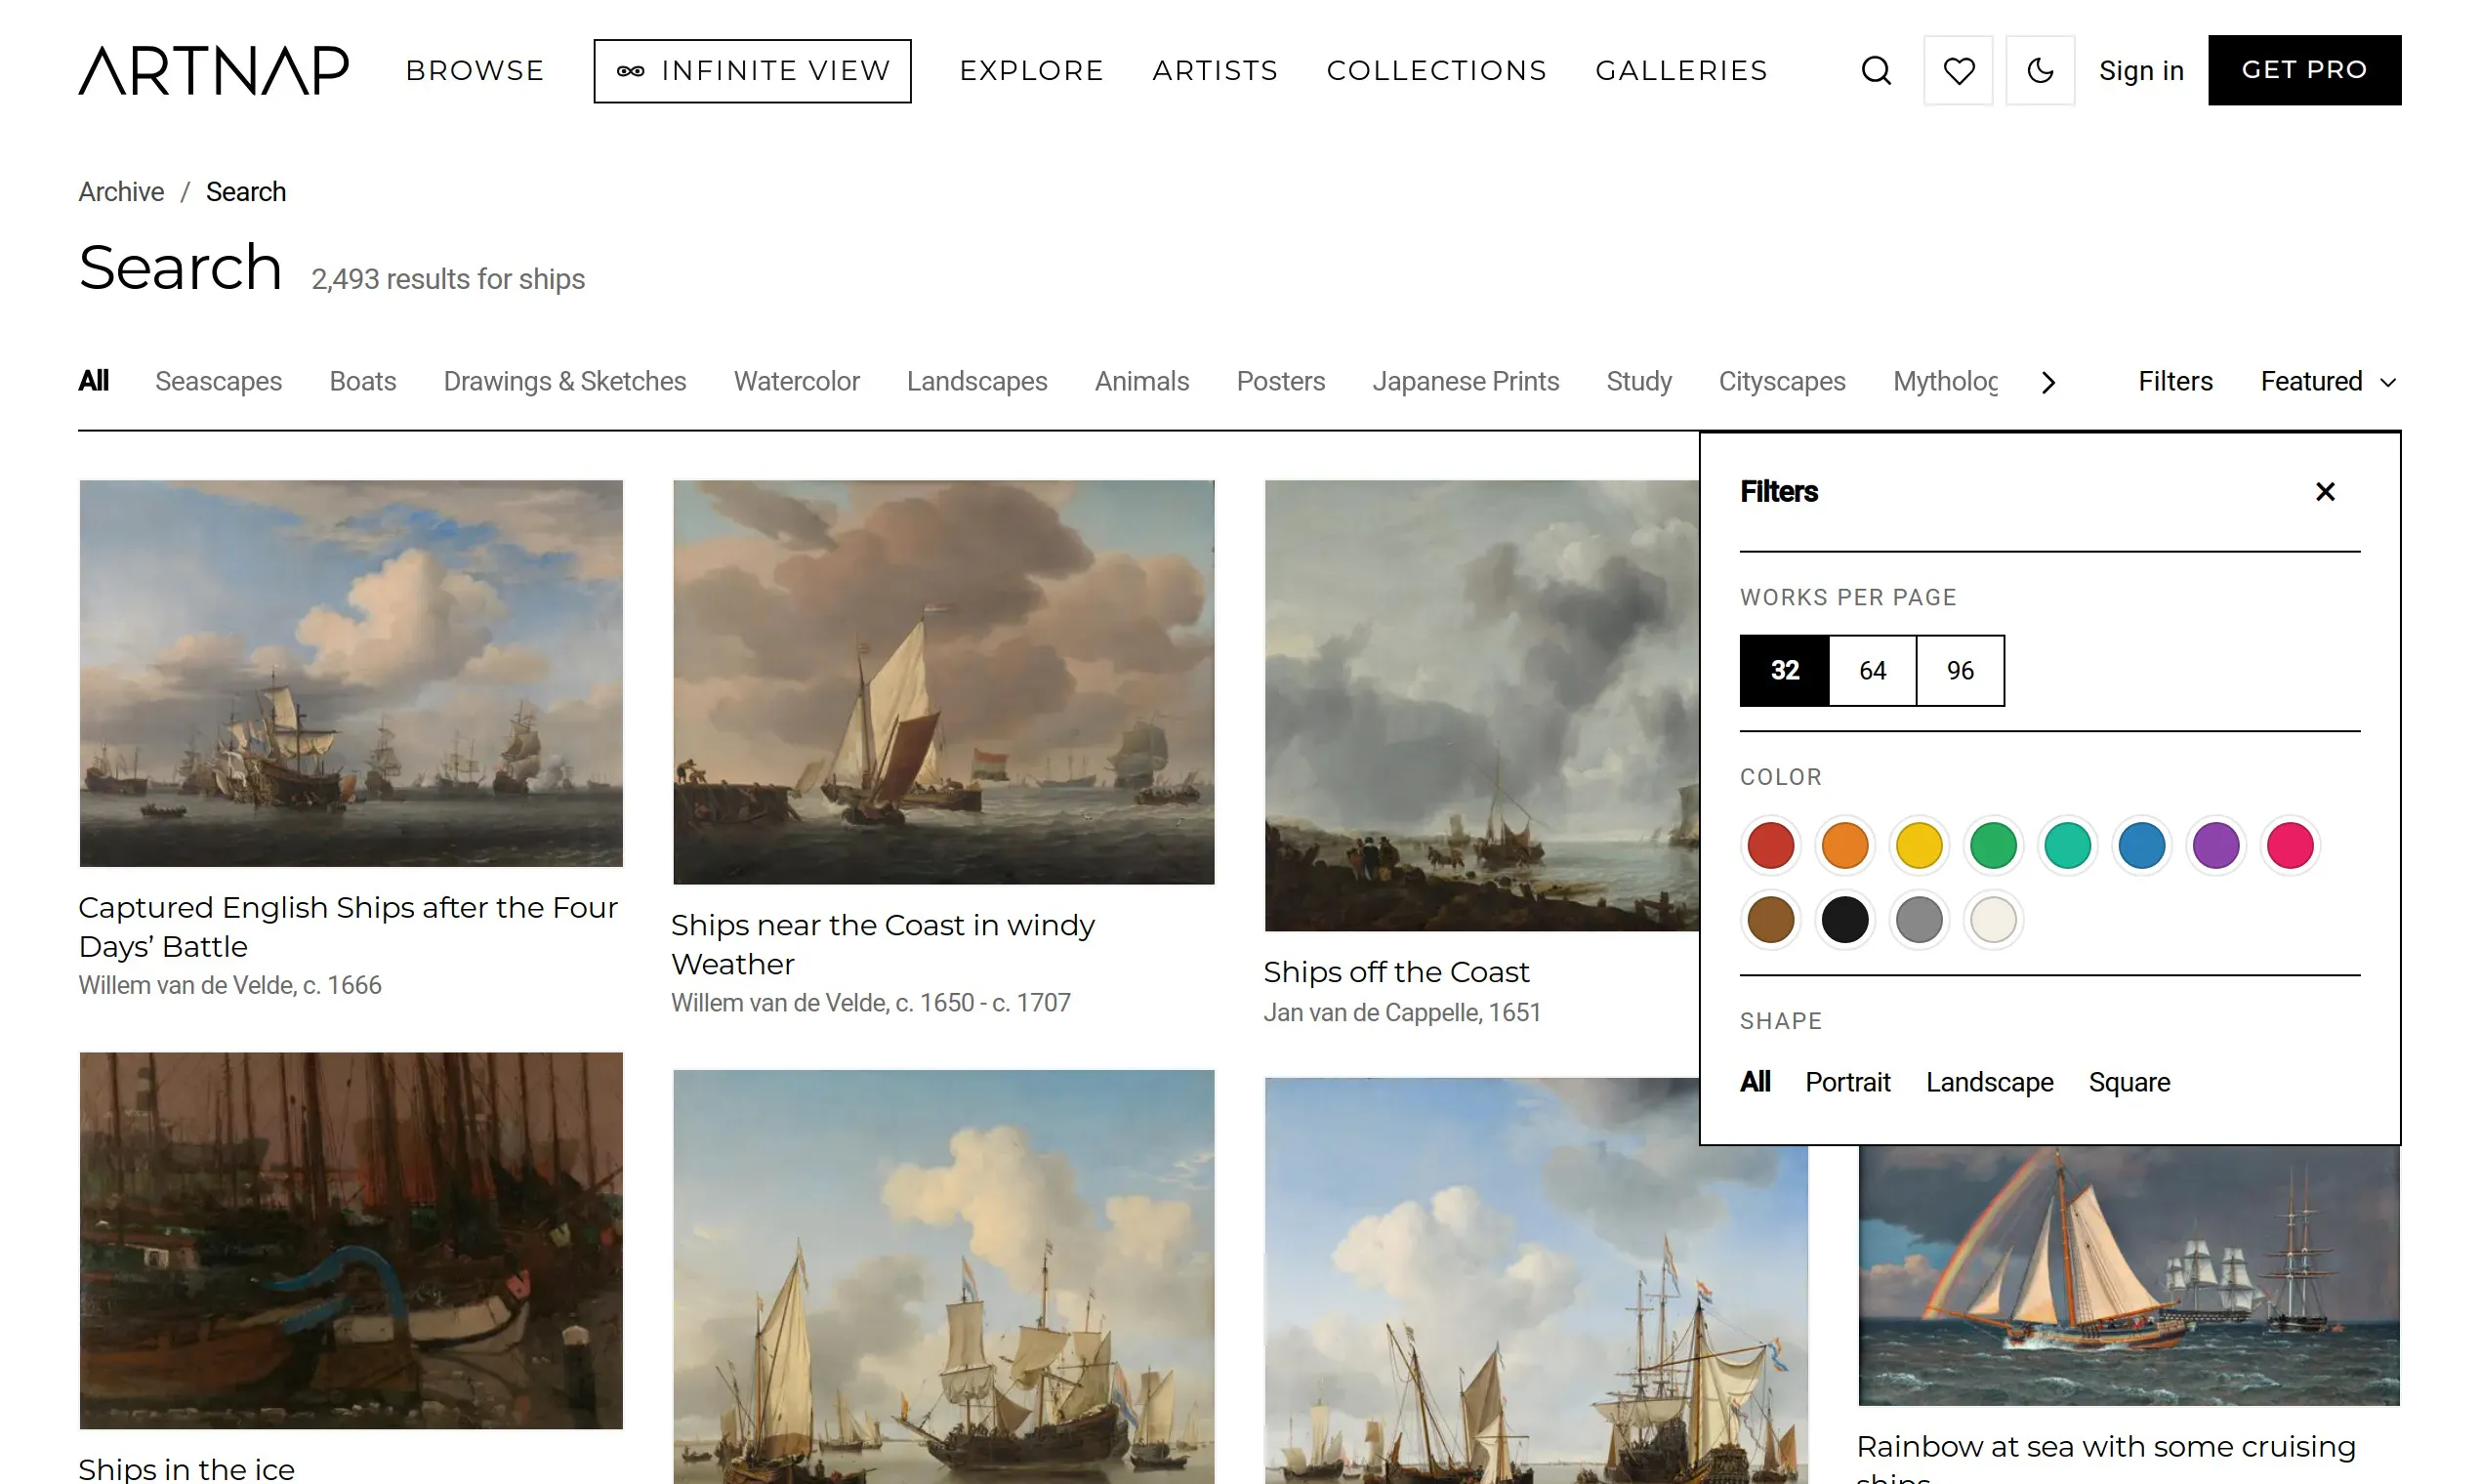Viewport: 2480px width, 1484px height.
Task: Close the Filters panel with the X
Action: [2325, 491]
